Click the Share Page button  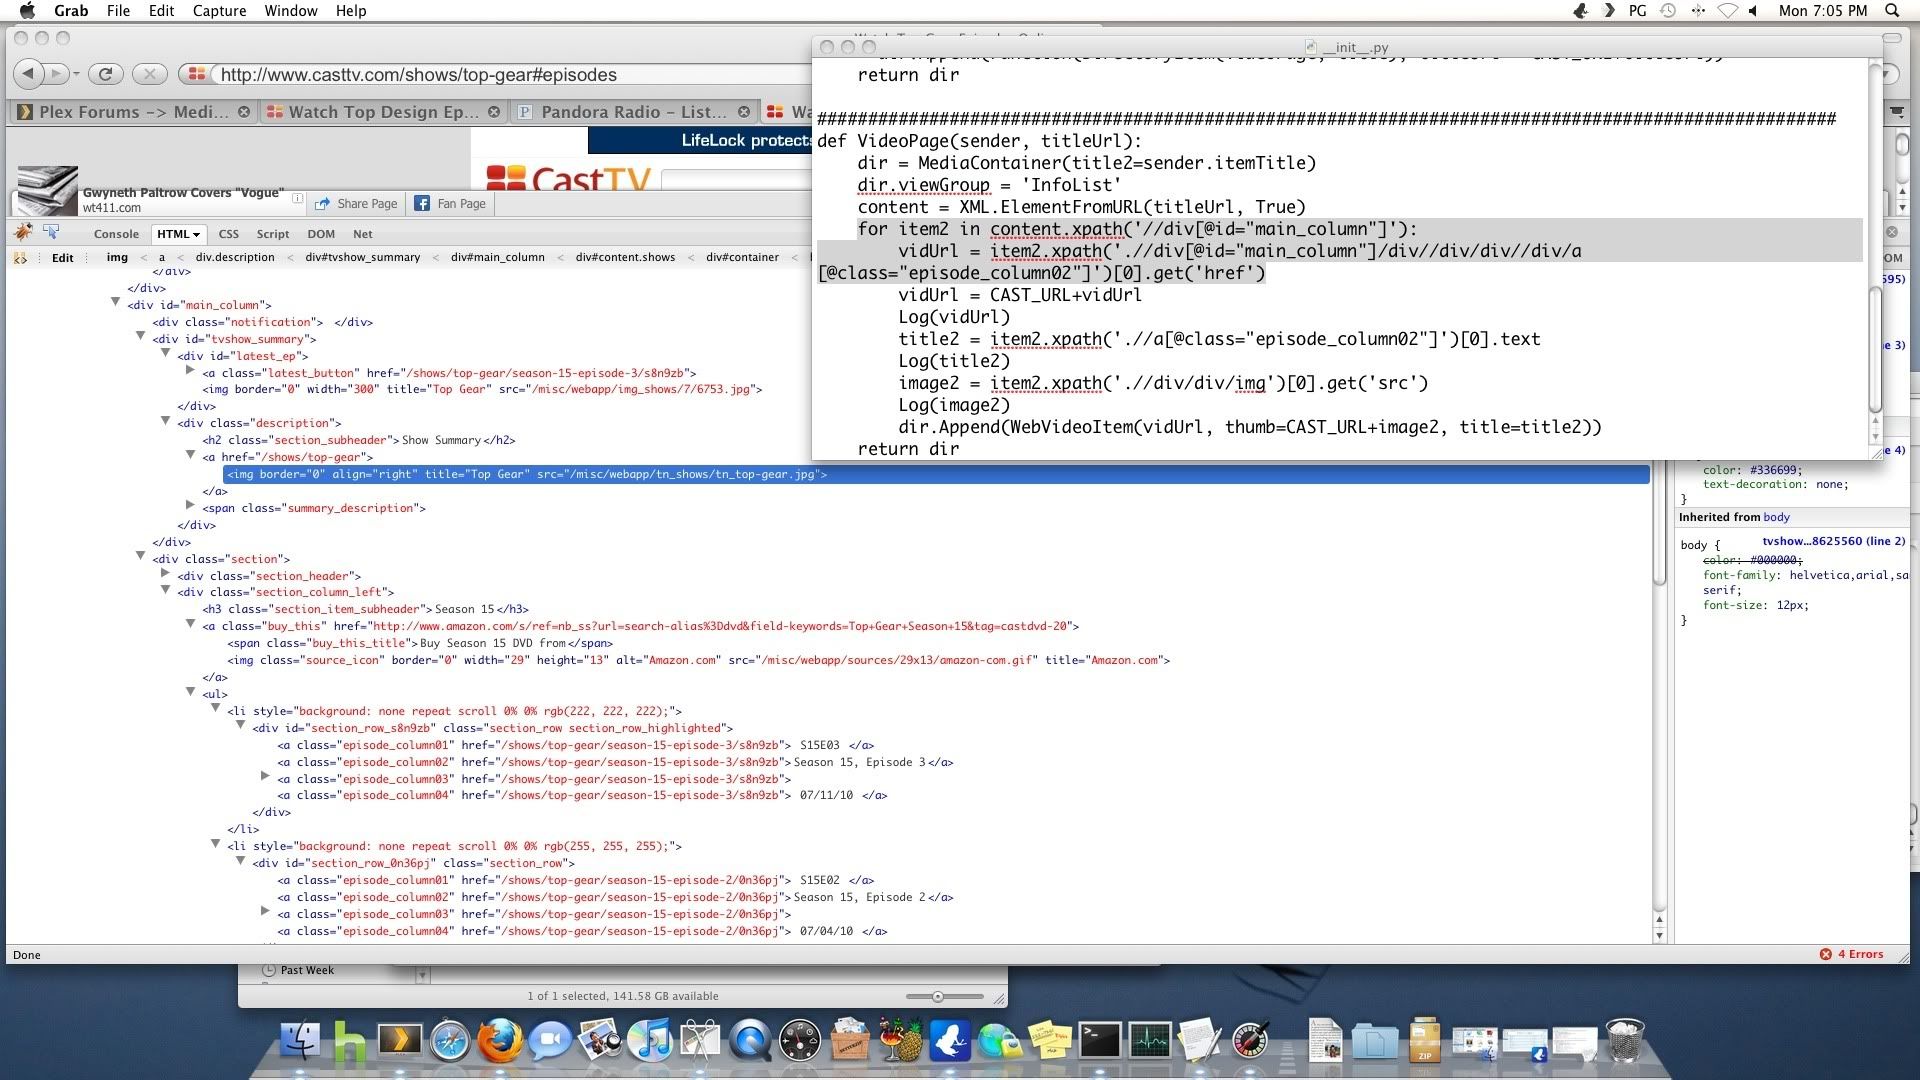coord(357,204)
